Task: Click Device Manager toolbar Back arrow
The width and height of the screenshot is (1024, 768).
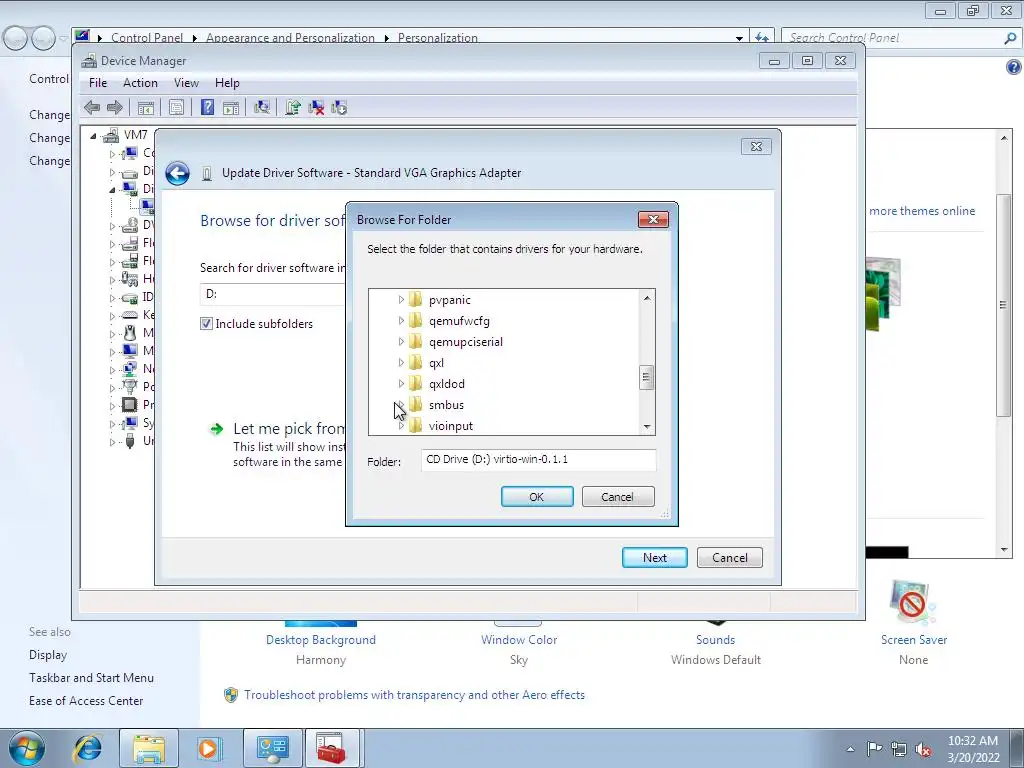Action: 92,108
